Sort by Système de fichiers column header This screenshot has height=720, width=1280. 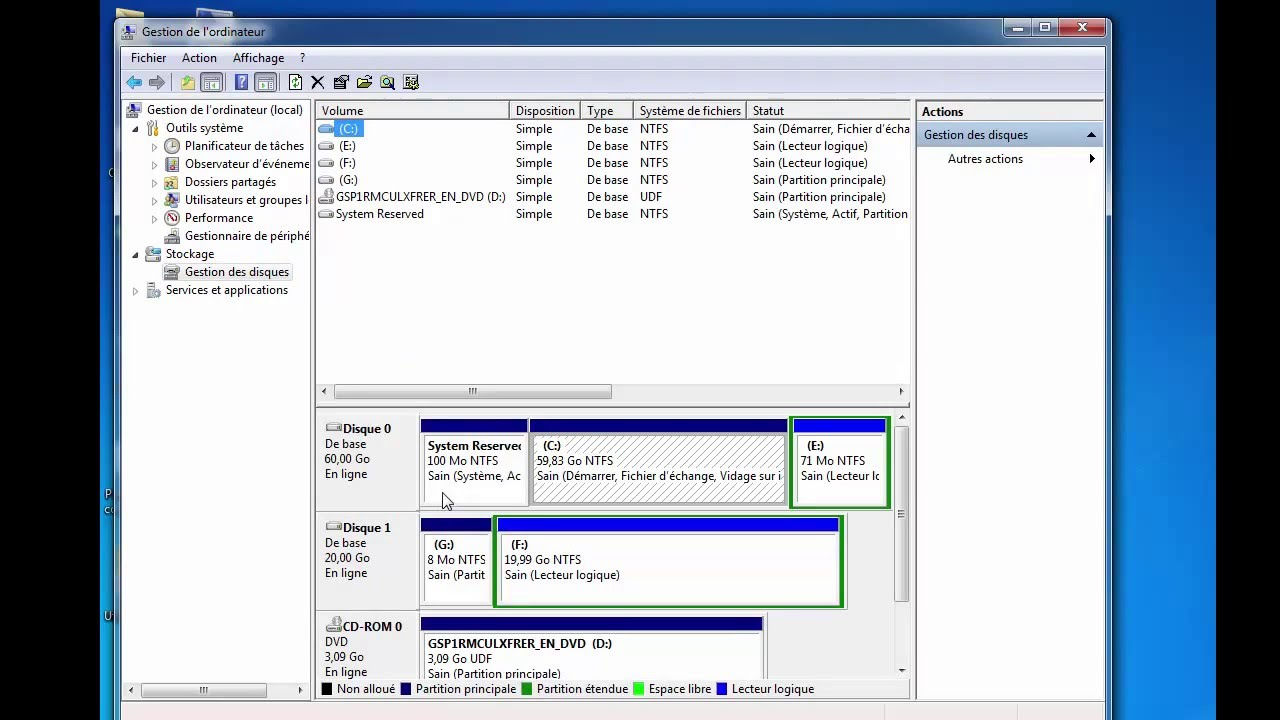click(x=690, y=111)
